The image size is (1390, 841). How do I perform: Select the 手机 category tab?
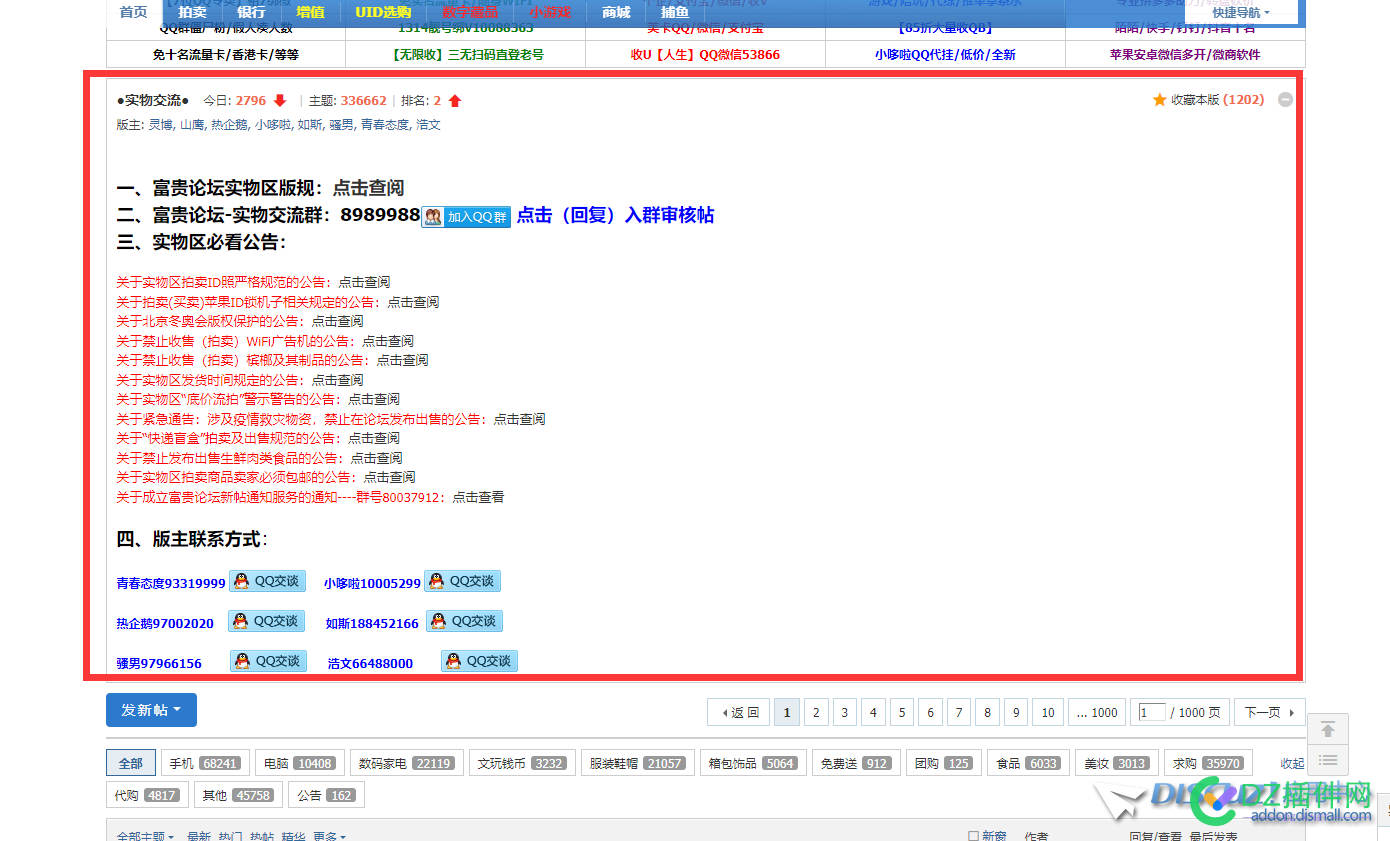(x=205, y=763)
